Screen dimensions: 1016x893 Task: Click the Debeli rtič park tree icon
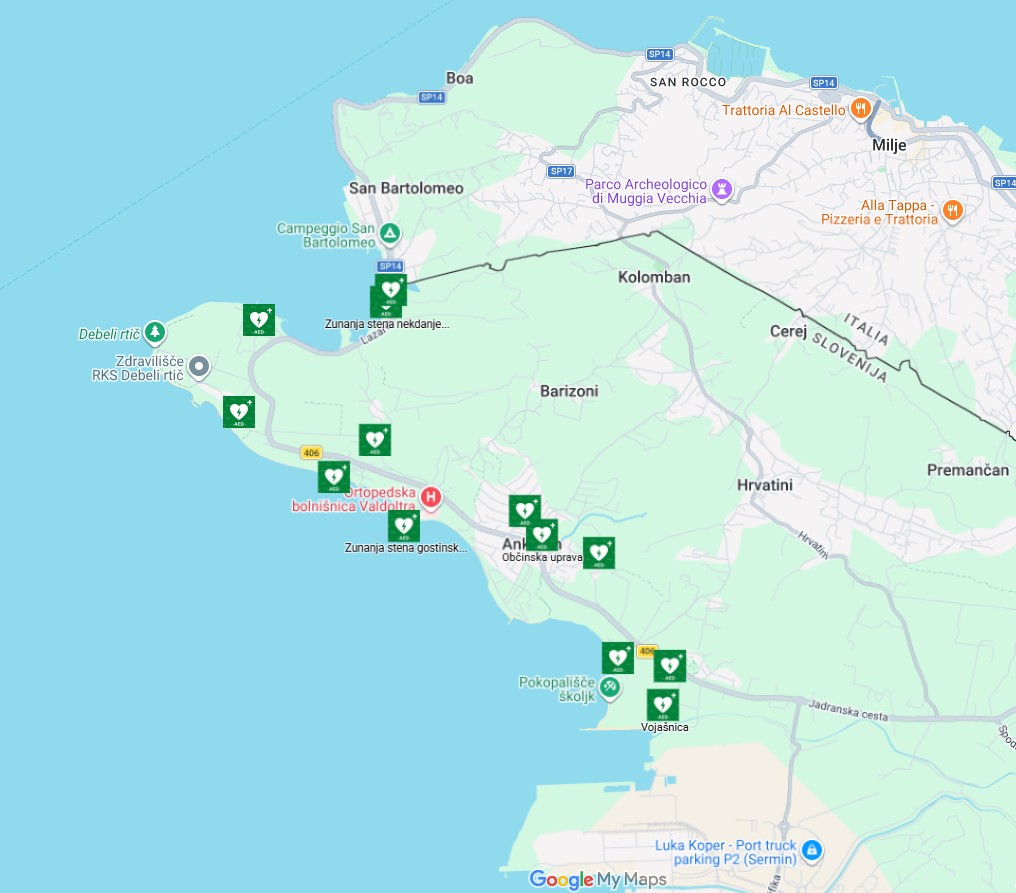pos(154,331)
